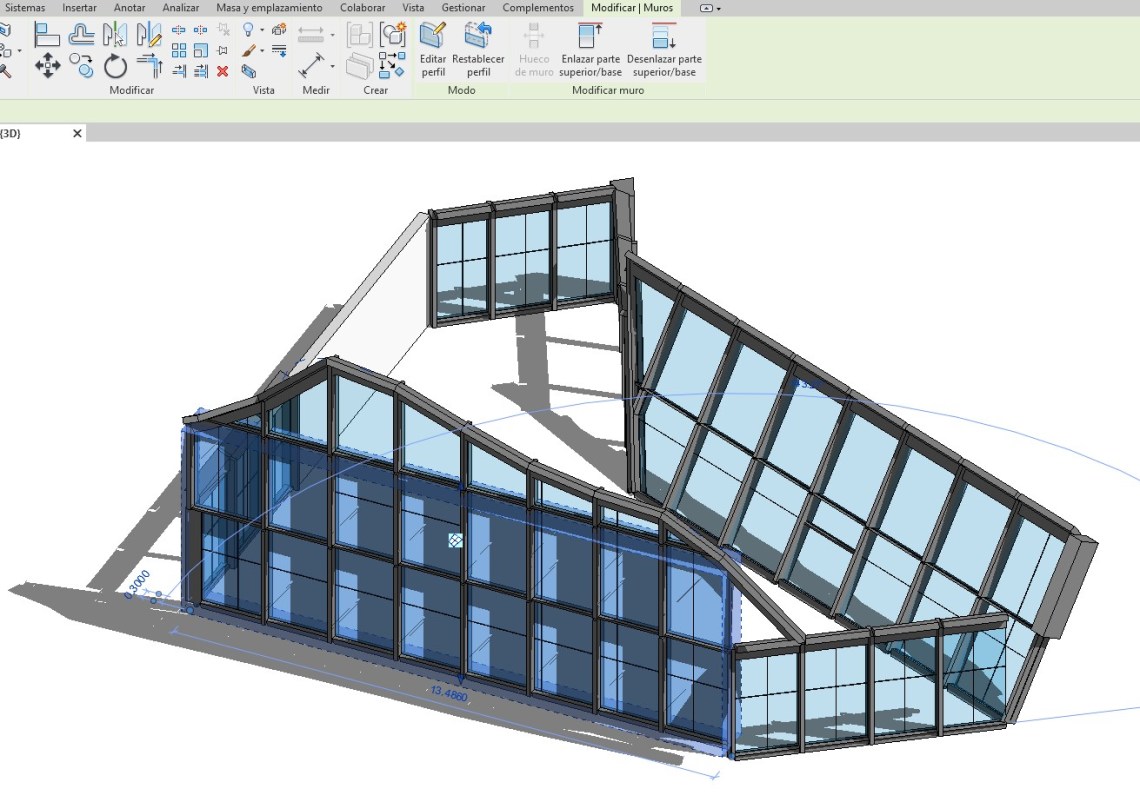This screenshot has height=802, width=1140.
Task: Open Masa y emplazamiento tab
Action: [269, 8]
